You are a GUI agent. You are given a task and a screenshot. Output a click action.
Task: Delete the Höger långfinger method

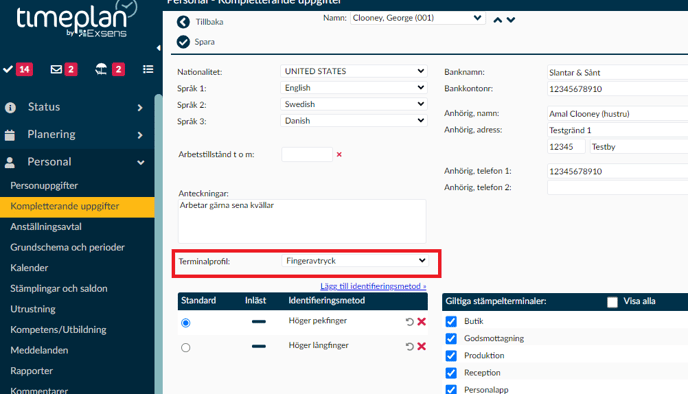pyautogui.click(x=422, y=347)
